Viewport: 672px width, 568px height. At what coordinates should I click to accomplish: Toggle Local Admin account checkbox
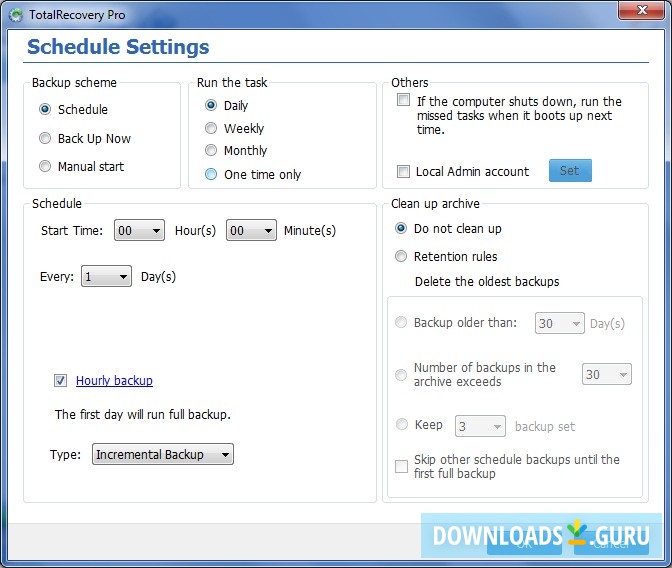403,171
